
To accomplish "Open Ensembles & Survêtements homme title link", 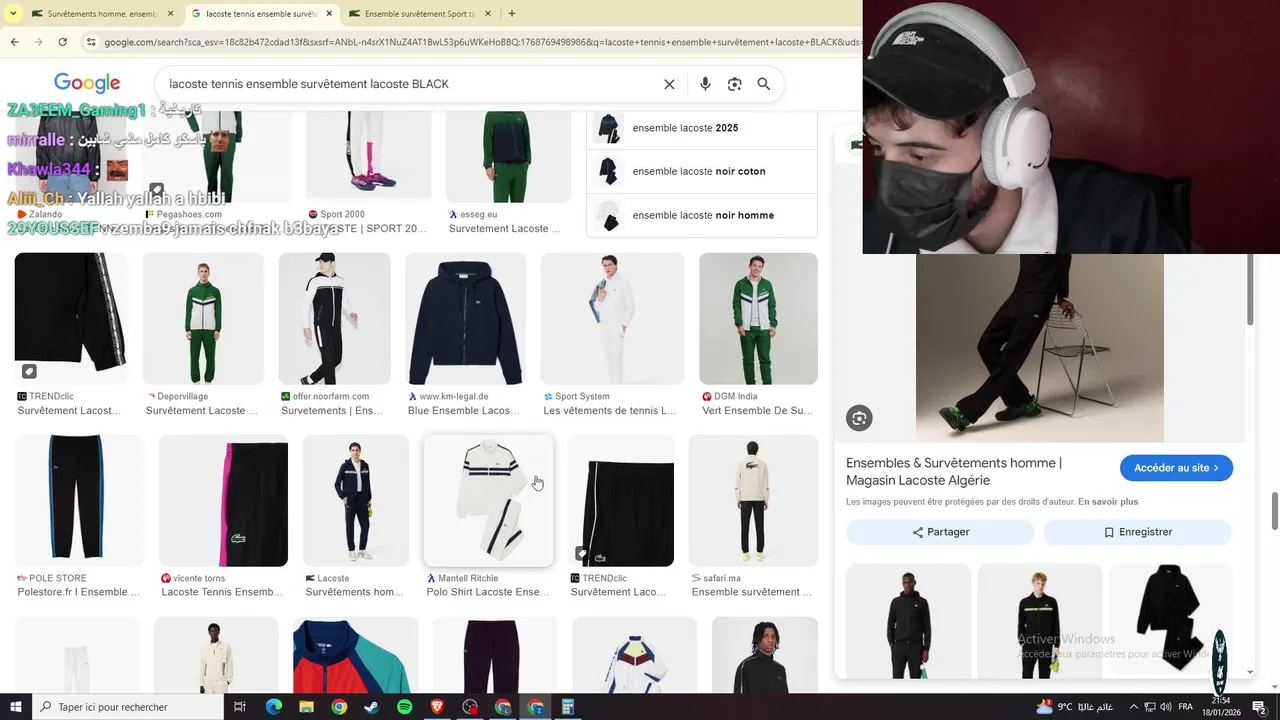I will (x=954, y=471).
